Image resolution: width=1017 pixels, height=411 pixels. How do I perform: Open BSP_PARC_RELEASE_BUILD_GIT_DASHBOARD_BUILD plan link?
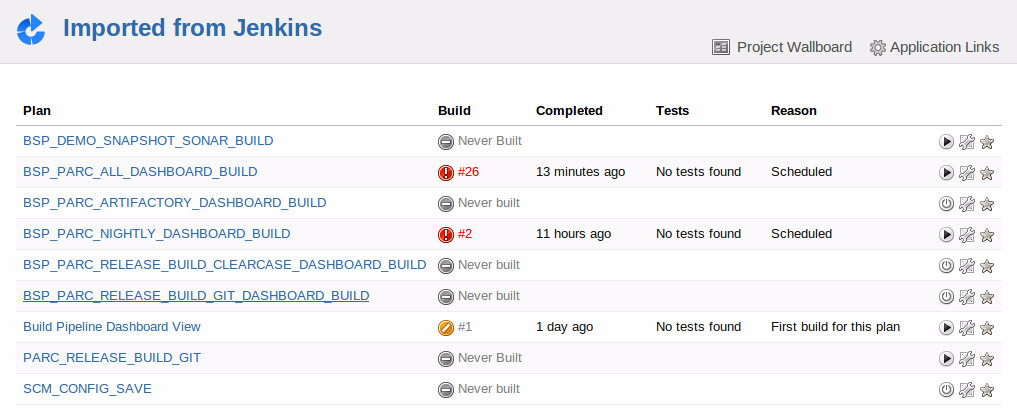[196, 296]
